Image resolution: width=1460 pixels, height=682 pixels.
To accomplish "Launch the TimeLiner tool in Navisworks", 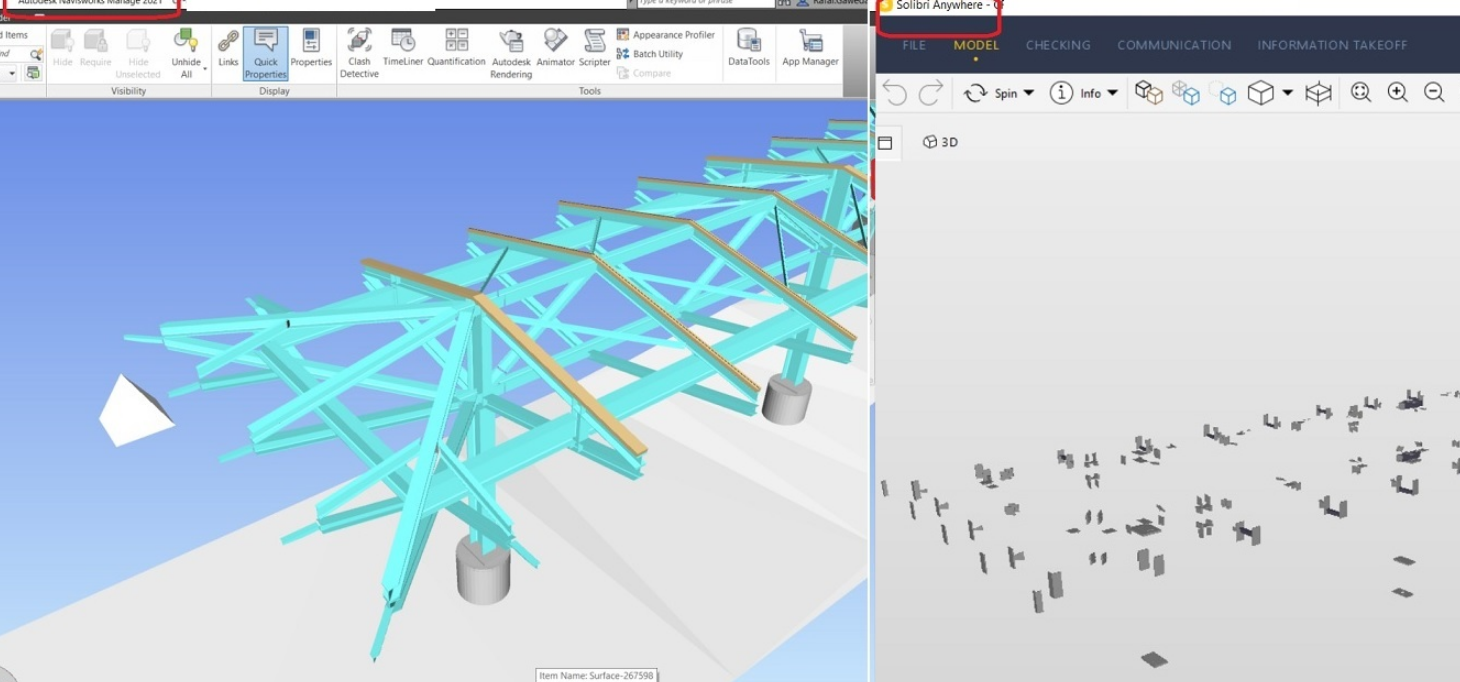I will (404, 48).
